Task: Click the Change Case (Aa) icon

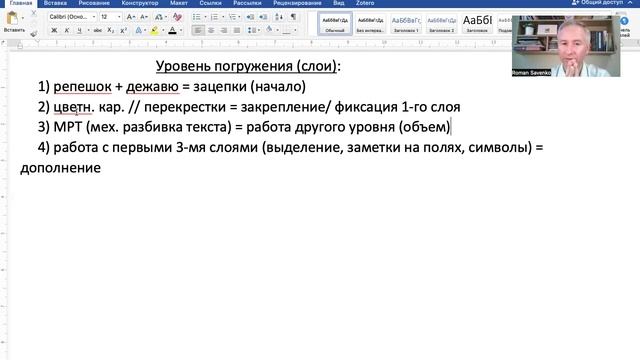Action: click(159, 17)
